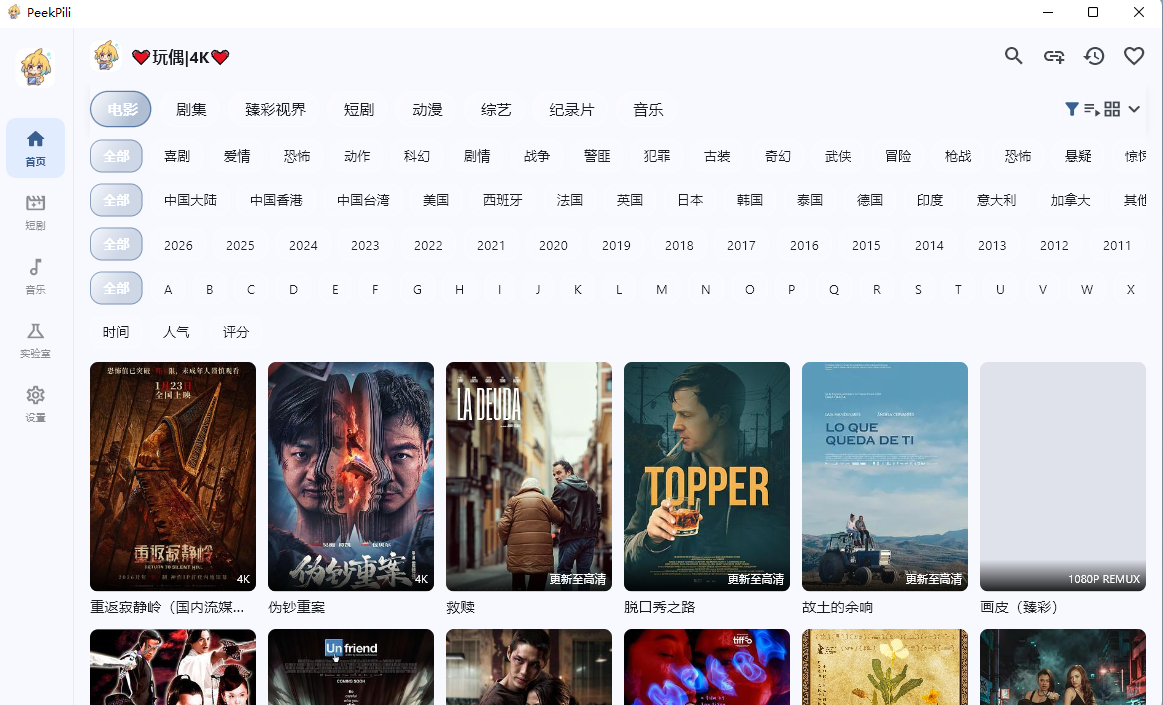This screenshot has width=1163, height=705.
Task: Filter by genre 喜剧
Action: point(177,156)
